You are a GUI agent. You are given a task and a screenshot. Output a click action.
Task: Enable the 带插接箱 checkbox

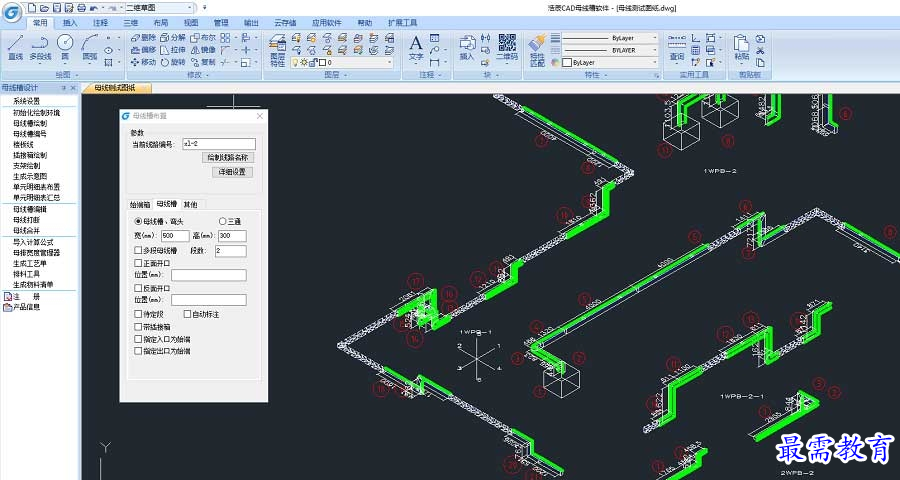pos(138,327)
